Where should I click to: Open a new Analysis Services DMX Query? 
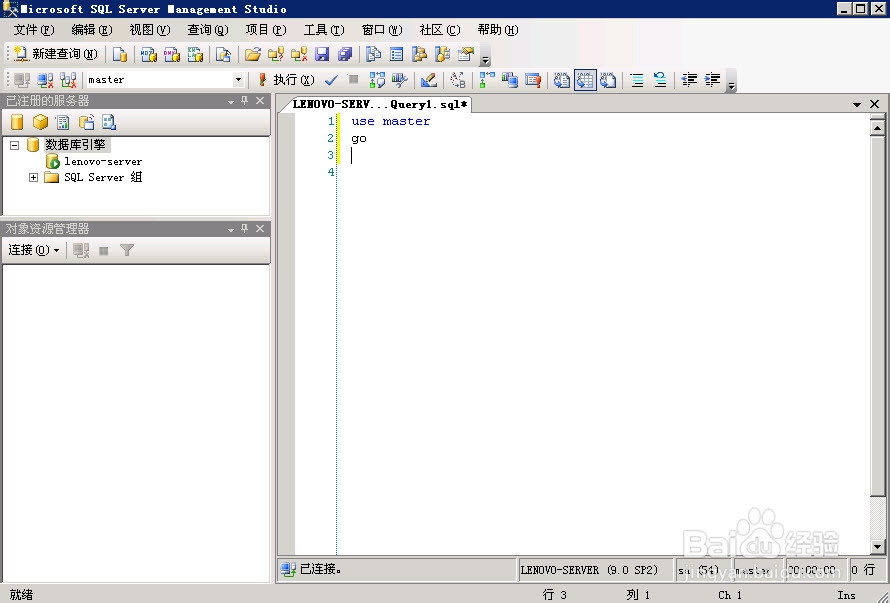pyautogui.click(x=171, y=54)
